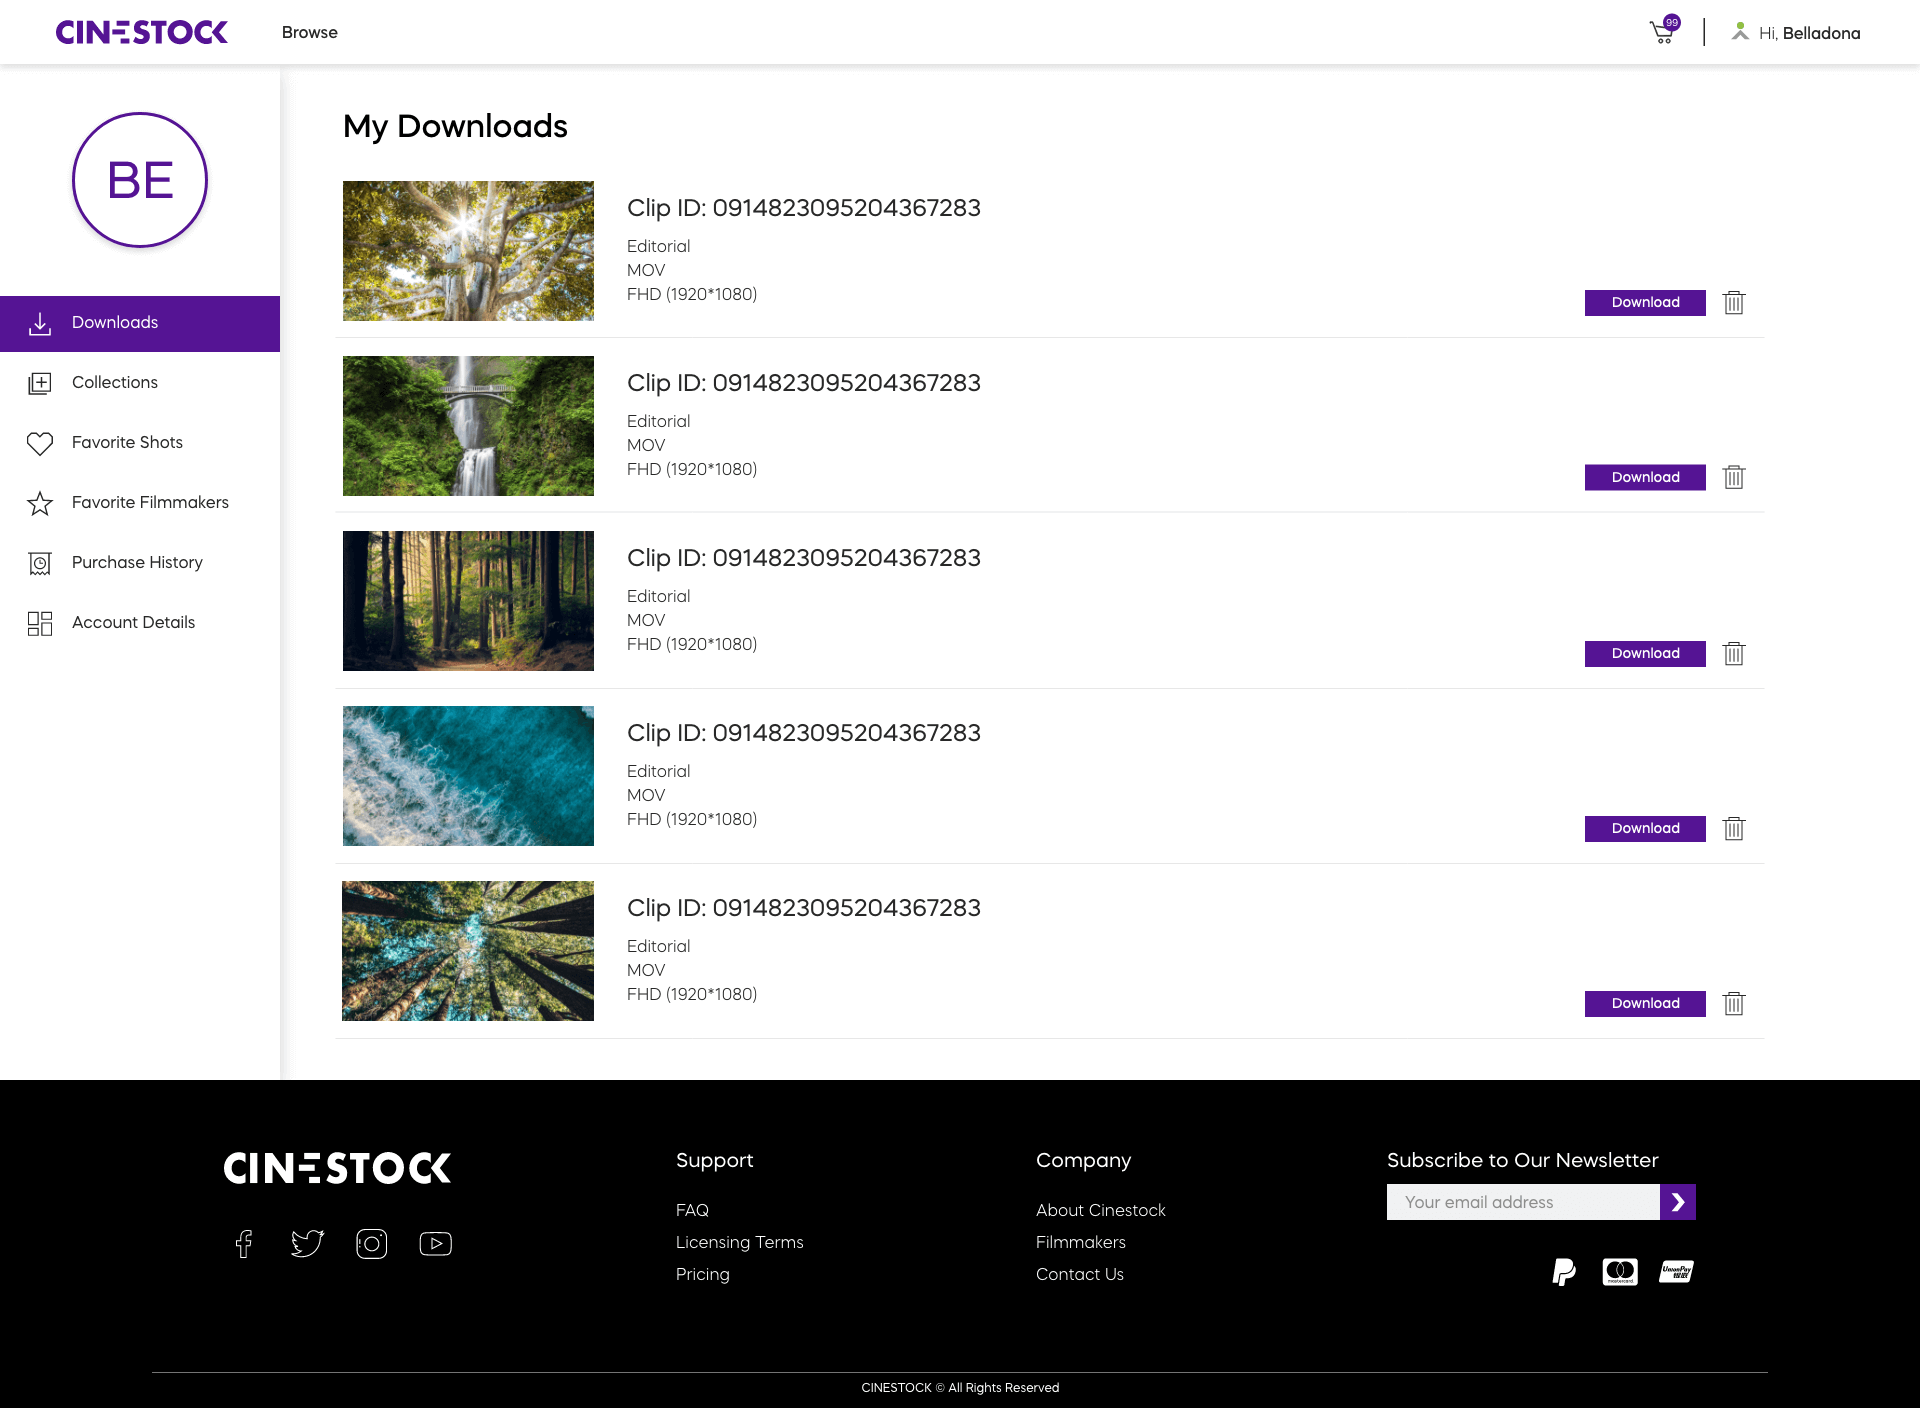The width and height of the screenshot is (1920, 1408).
Task: Open the Facebook page from footer
Action: click(x=244, y=1244)
